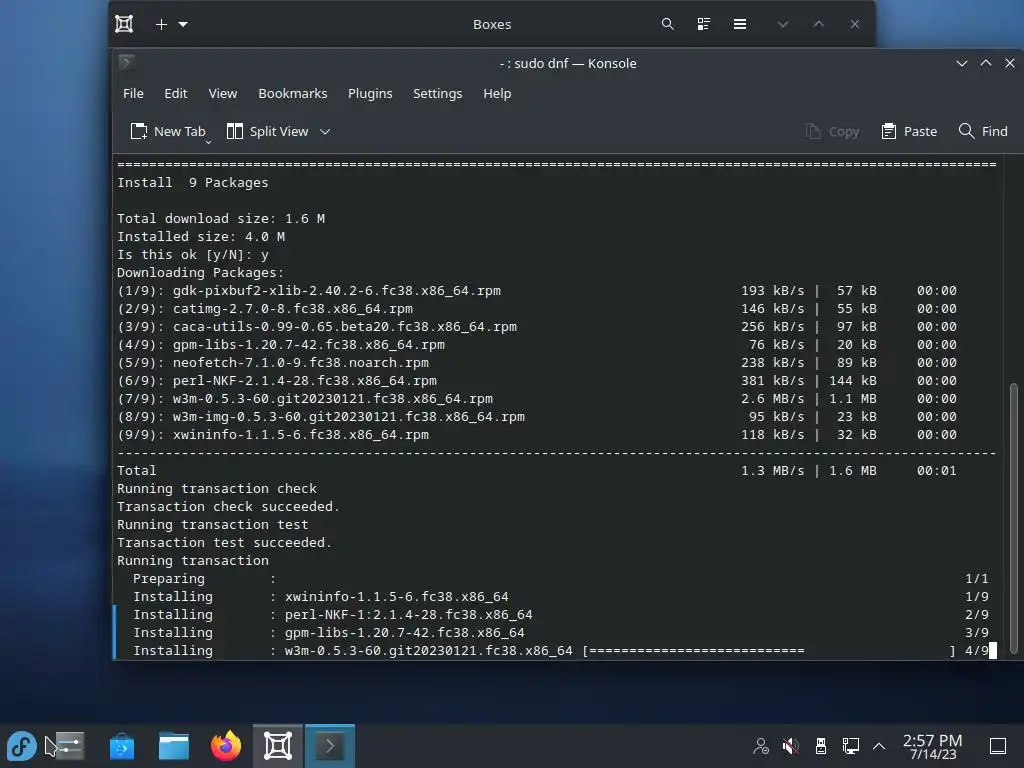
Task: Click the removable devices tray icon
Action: tap(821, 746)
